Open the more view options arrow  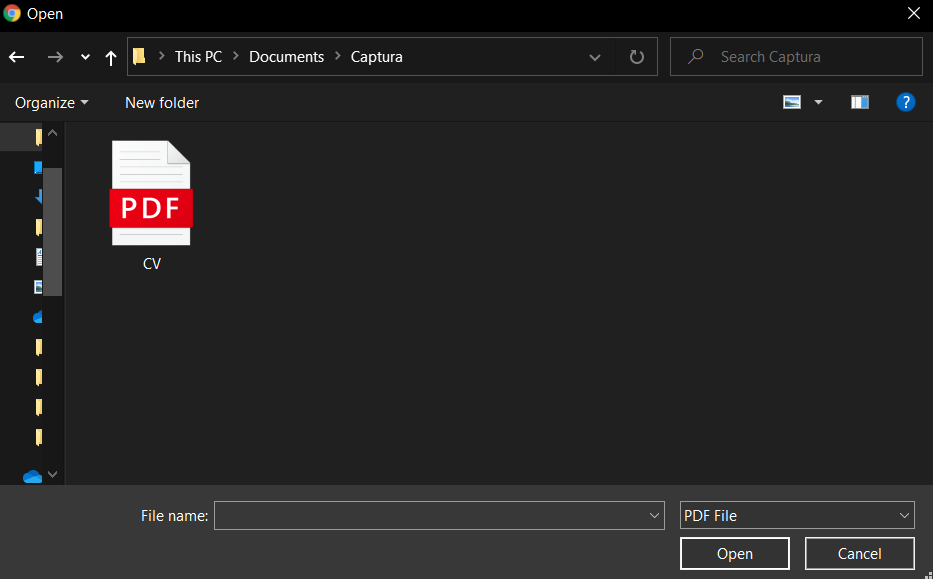point(818,102)
